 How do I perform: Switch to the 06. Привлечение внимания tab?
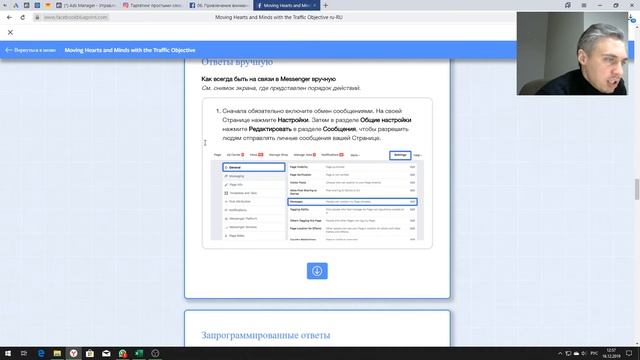(x=218, y=5)
